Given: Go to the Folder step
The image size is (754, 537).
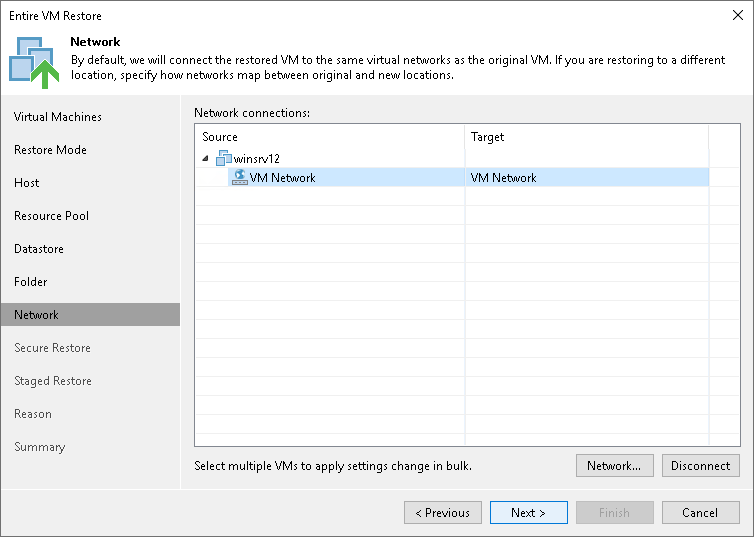Looking at the screenshot, I should (31, 282).
